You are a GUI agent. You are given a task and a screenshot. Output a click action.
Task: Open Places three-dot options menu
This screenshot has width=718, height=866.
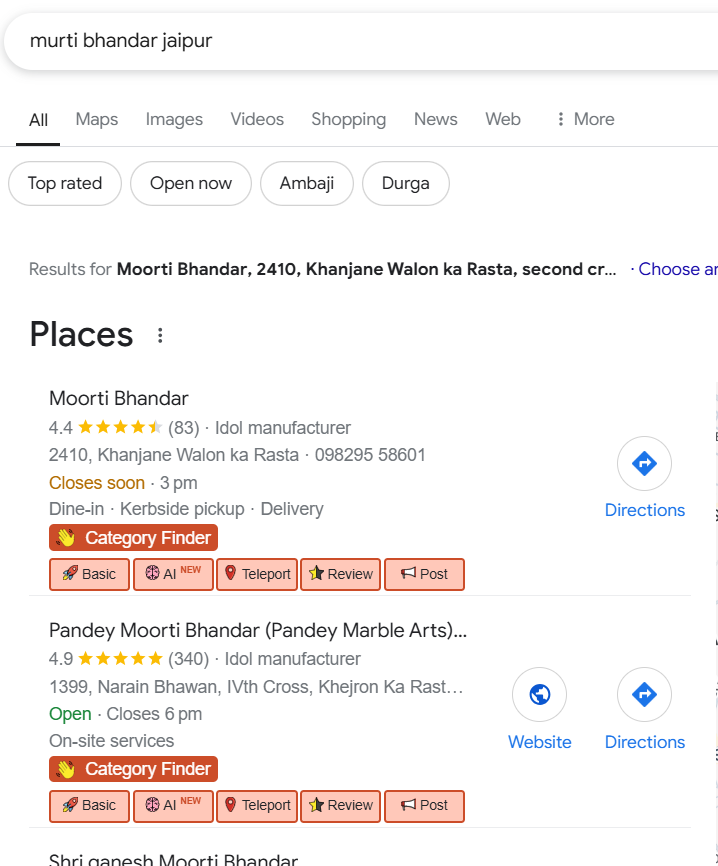click(160, 336)
